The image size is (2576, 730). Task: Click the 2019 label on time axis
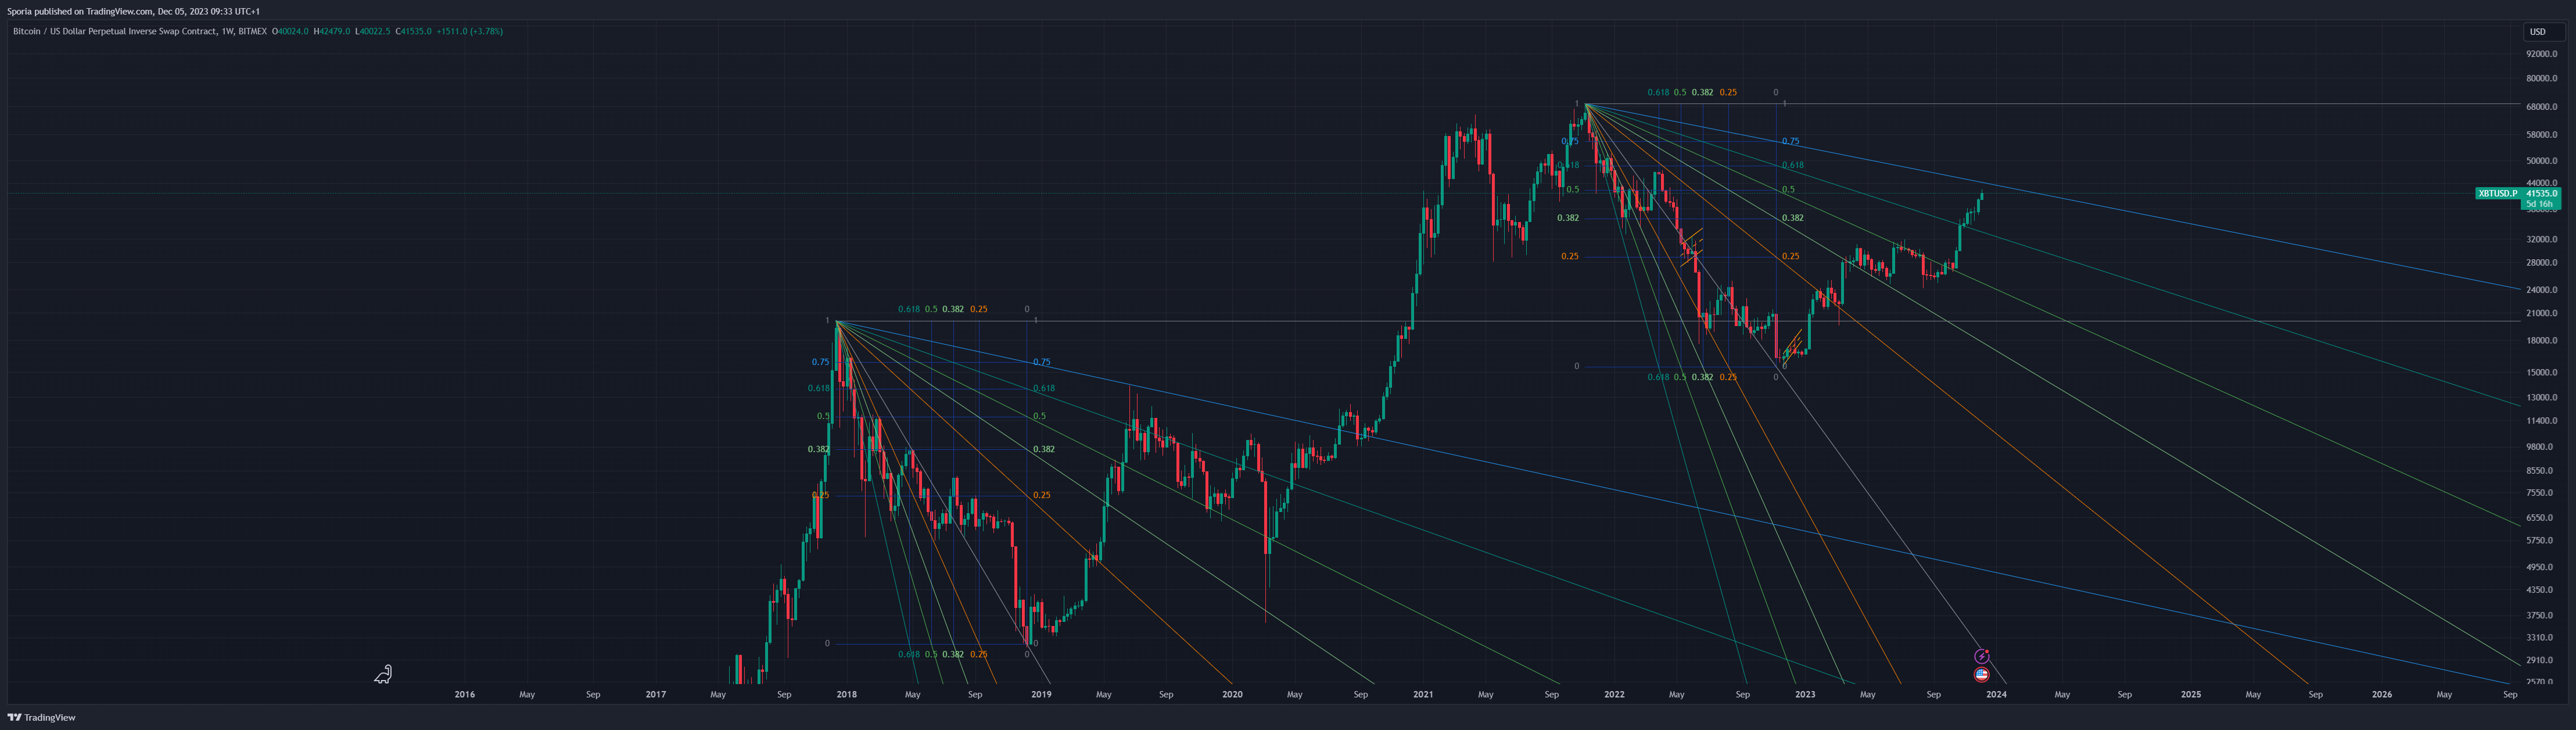pos(1041,694)
